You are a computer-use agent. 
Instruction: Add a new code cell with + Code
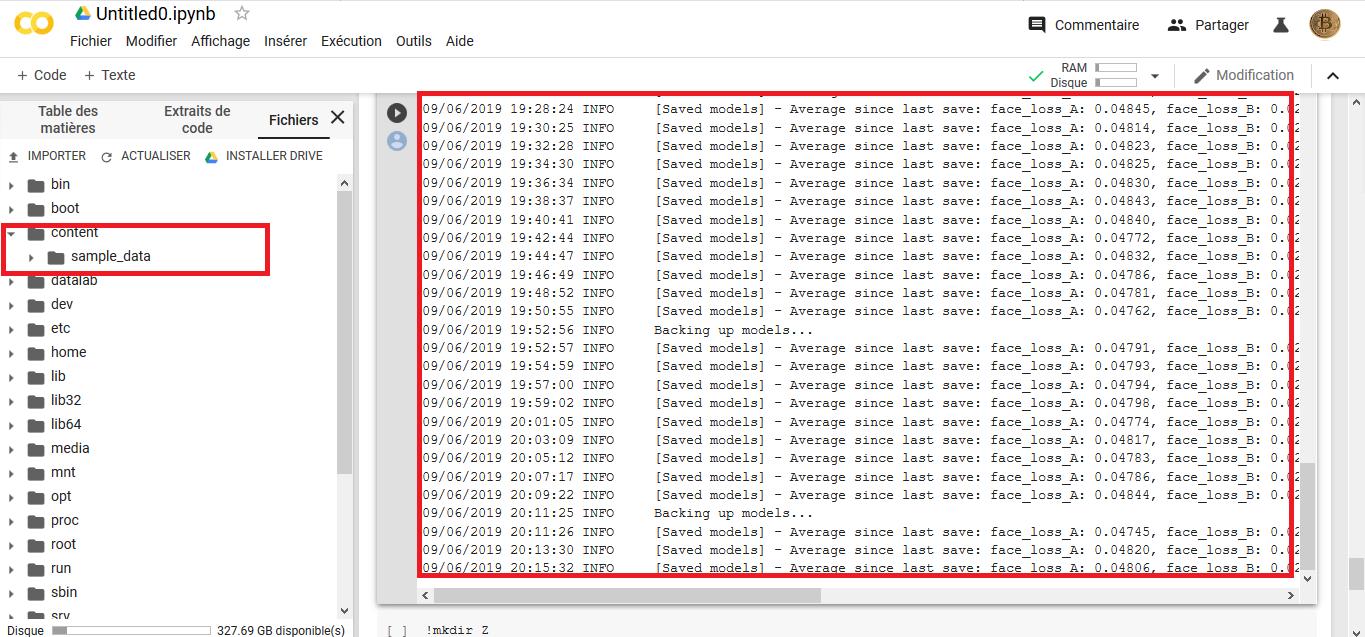point(40,74)
